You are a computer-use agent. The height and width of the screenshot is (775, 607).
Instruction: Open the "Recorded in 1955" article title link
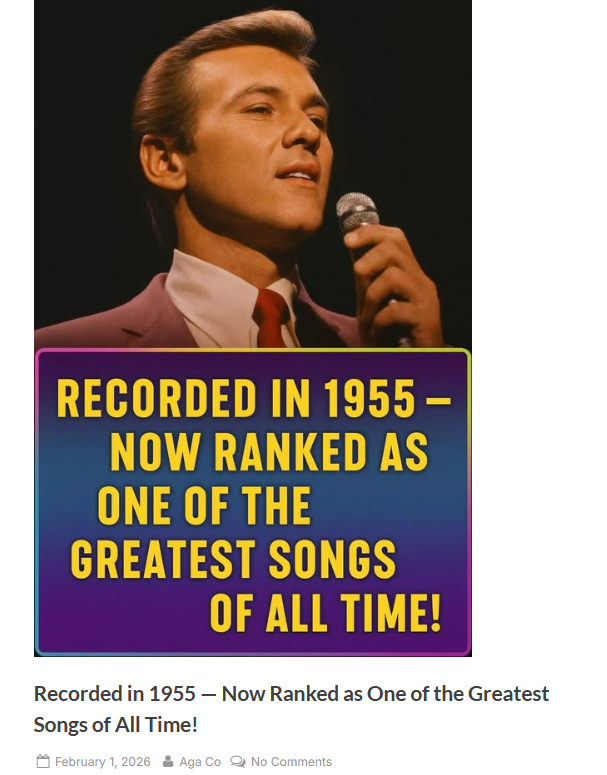pyautogui.click(x=291, y=694)
